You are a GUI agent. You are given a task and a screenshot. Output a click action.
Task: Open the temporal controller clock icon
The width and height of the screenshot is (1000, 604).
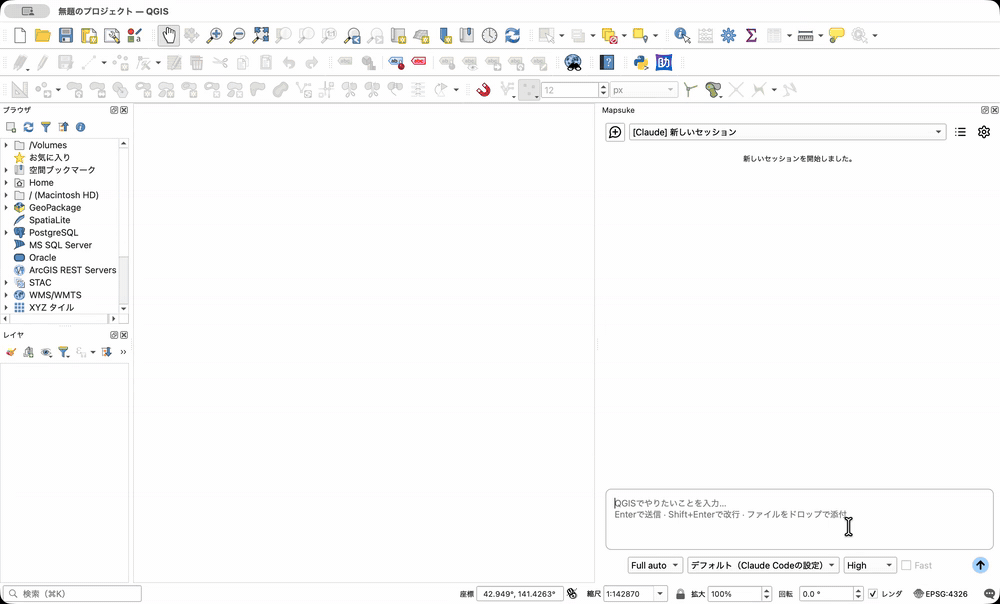pos(489,35)
